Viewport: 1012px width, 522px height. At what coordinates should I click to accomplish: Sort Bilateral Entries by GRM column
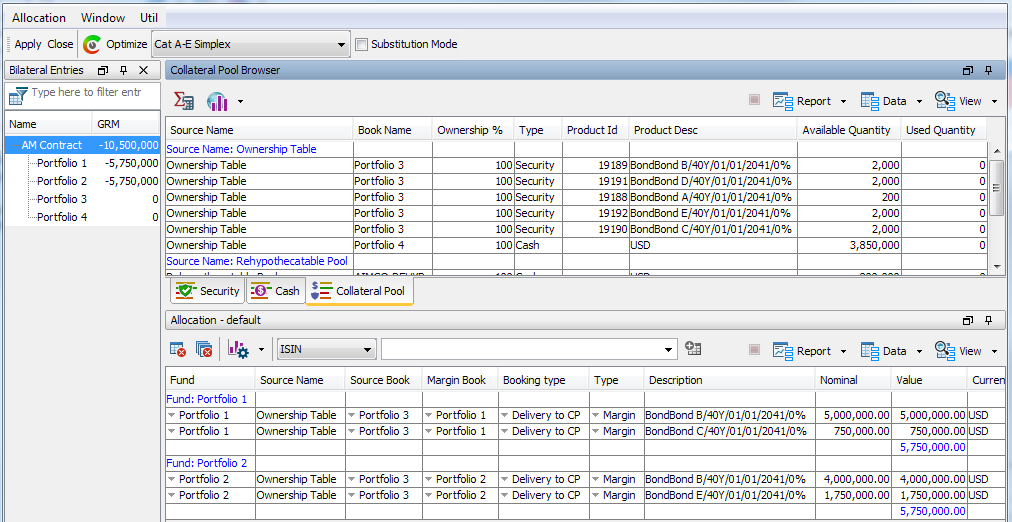point(126,125)
